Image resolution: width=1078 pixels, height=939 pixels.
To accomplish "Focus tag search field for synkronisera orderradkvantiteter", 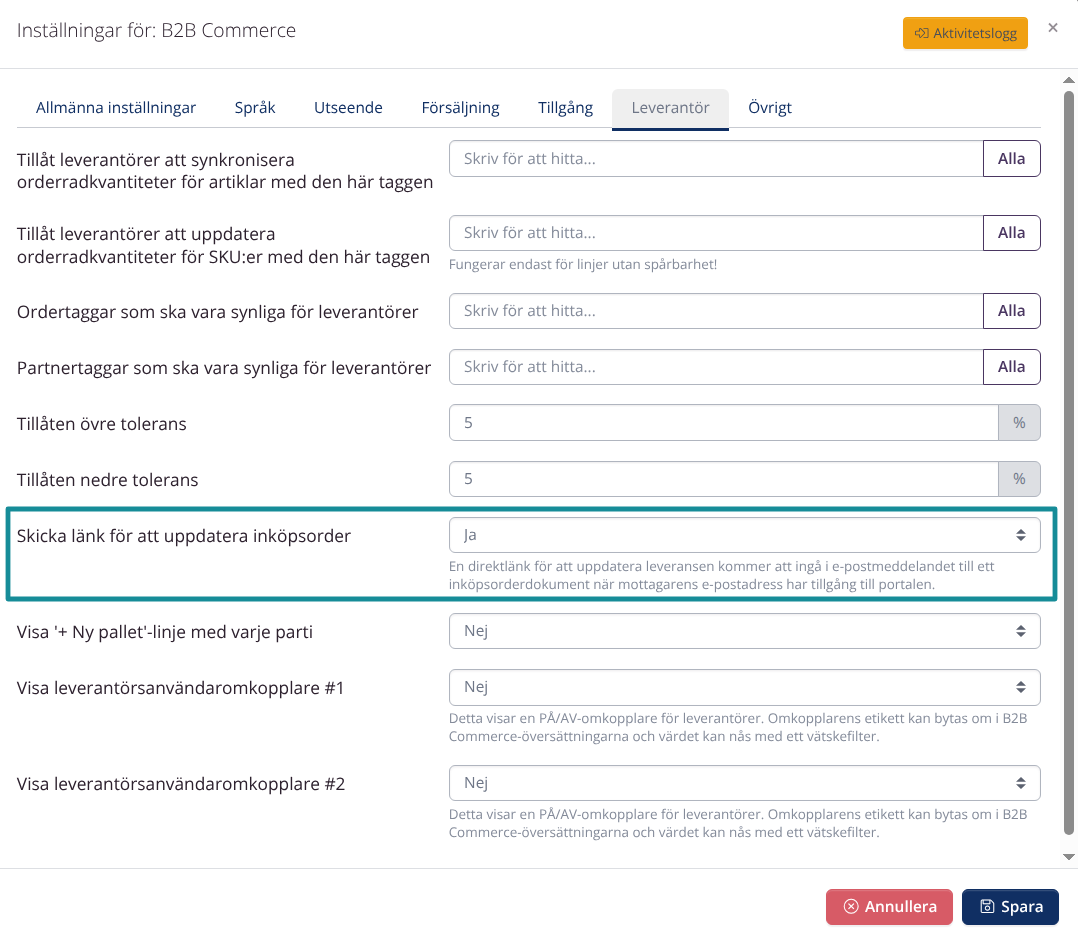I will 716,159.
